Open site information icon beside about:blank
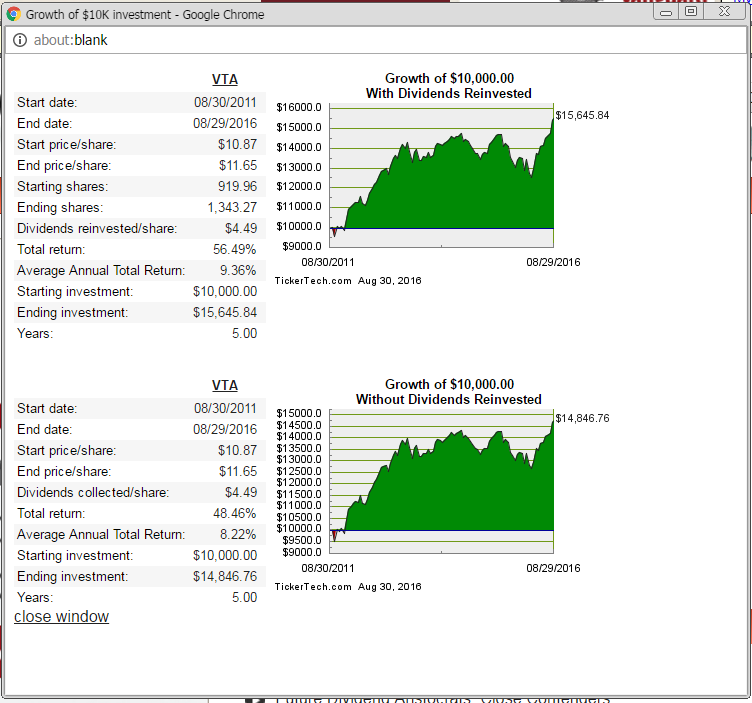Viewport: 752px width, 703px height. point(20,40)
